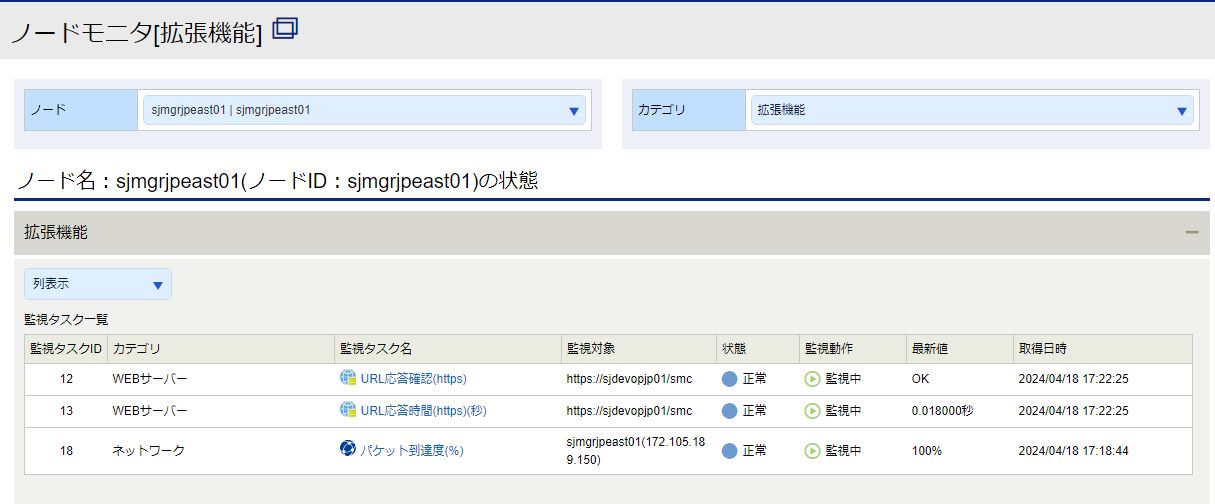Open the 列表示 column display dropdown
1215x504 pixels.
[x=98, y=284]
